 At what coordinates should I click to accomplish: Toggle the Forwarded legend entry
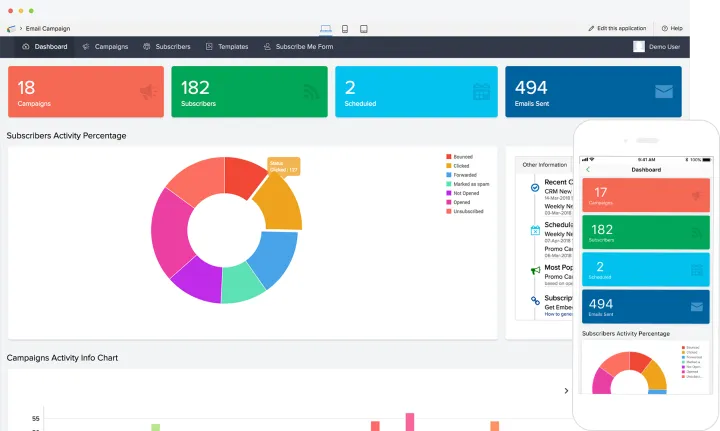[464, 175]
